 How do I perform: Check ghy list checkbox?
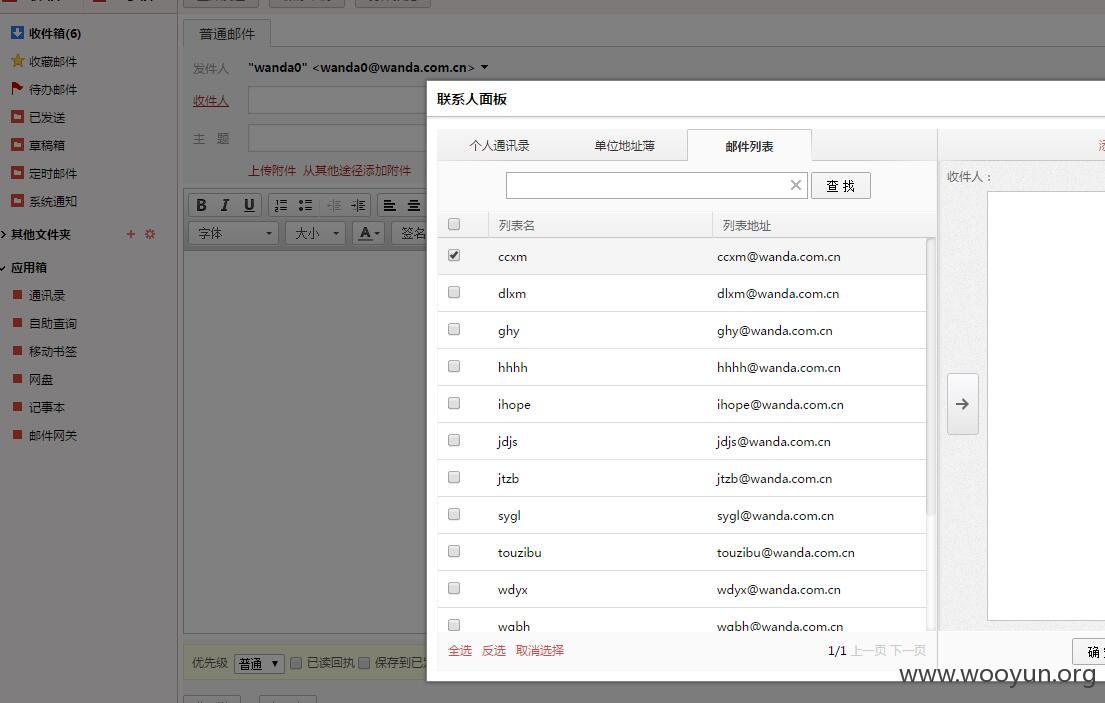[x=454, y=329]
